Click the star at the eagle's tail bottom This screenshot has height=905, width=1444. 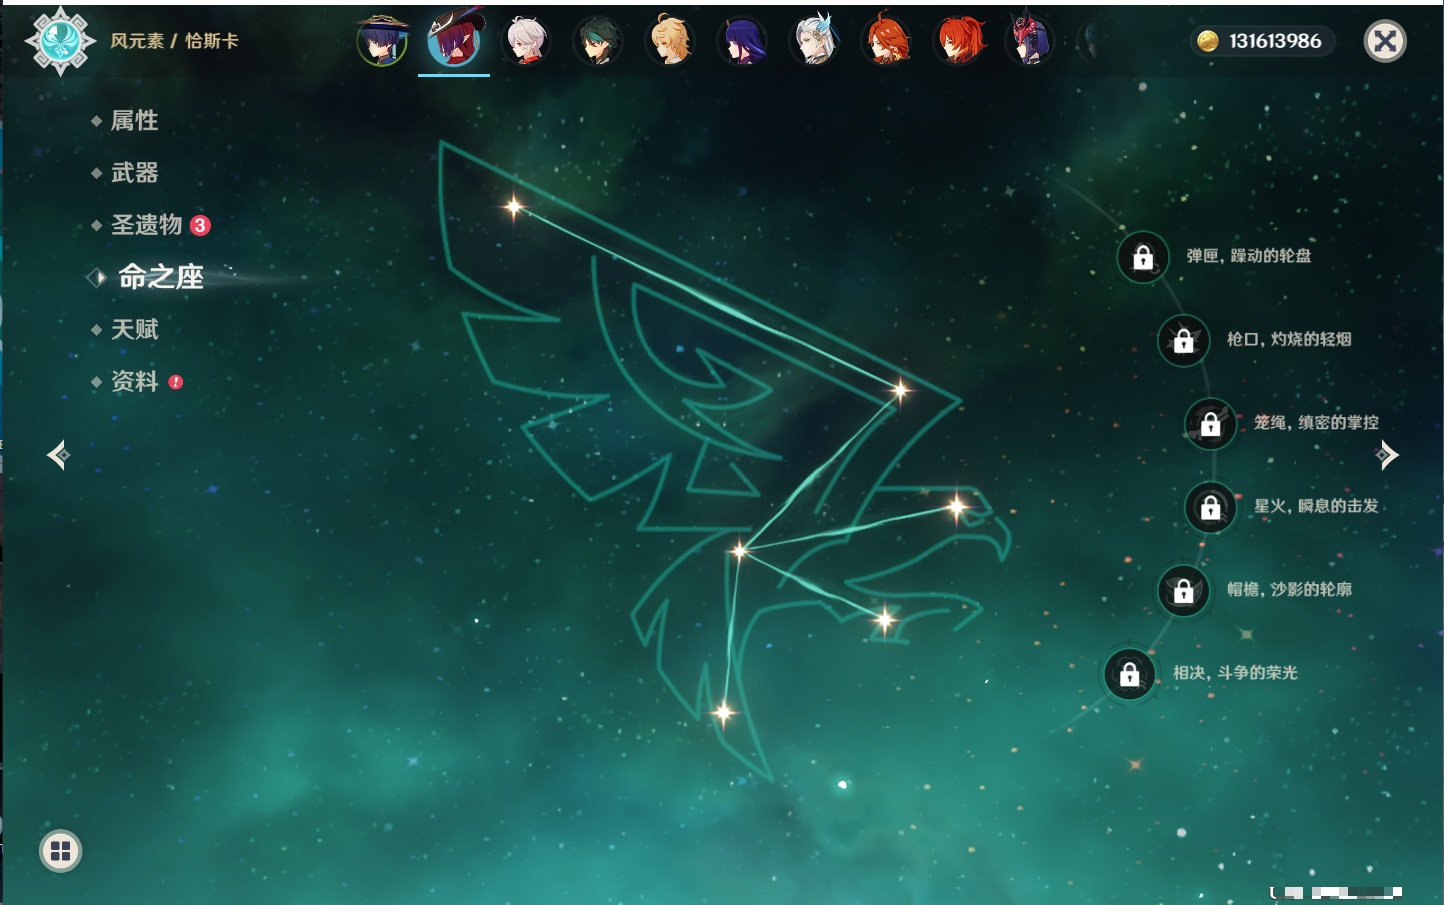tap(723, 713)
